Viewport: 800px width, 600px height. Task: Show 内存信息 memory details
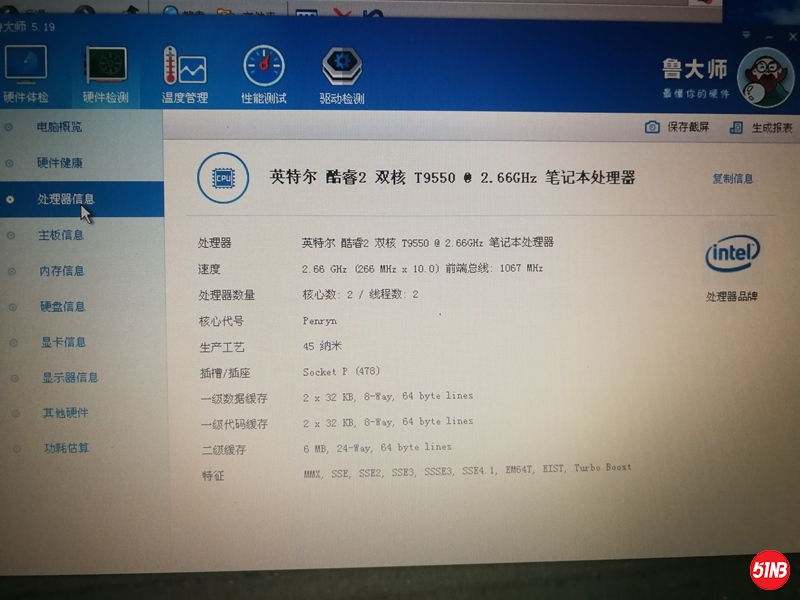pyautogui.click(x=62, y=271)
